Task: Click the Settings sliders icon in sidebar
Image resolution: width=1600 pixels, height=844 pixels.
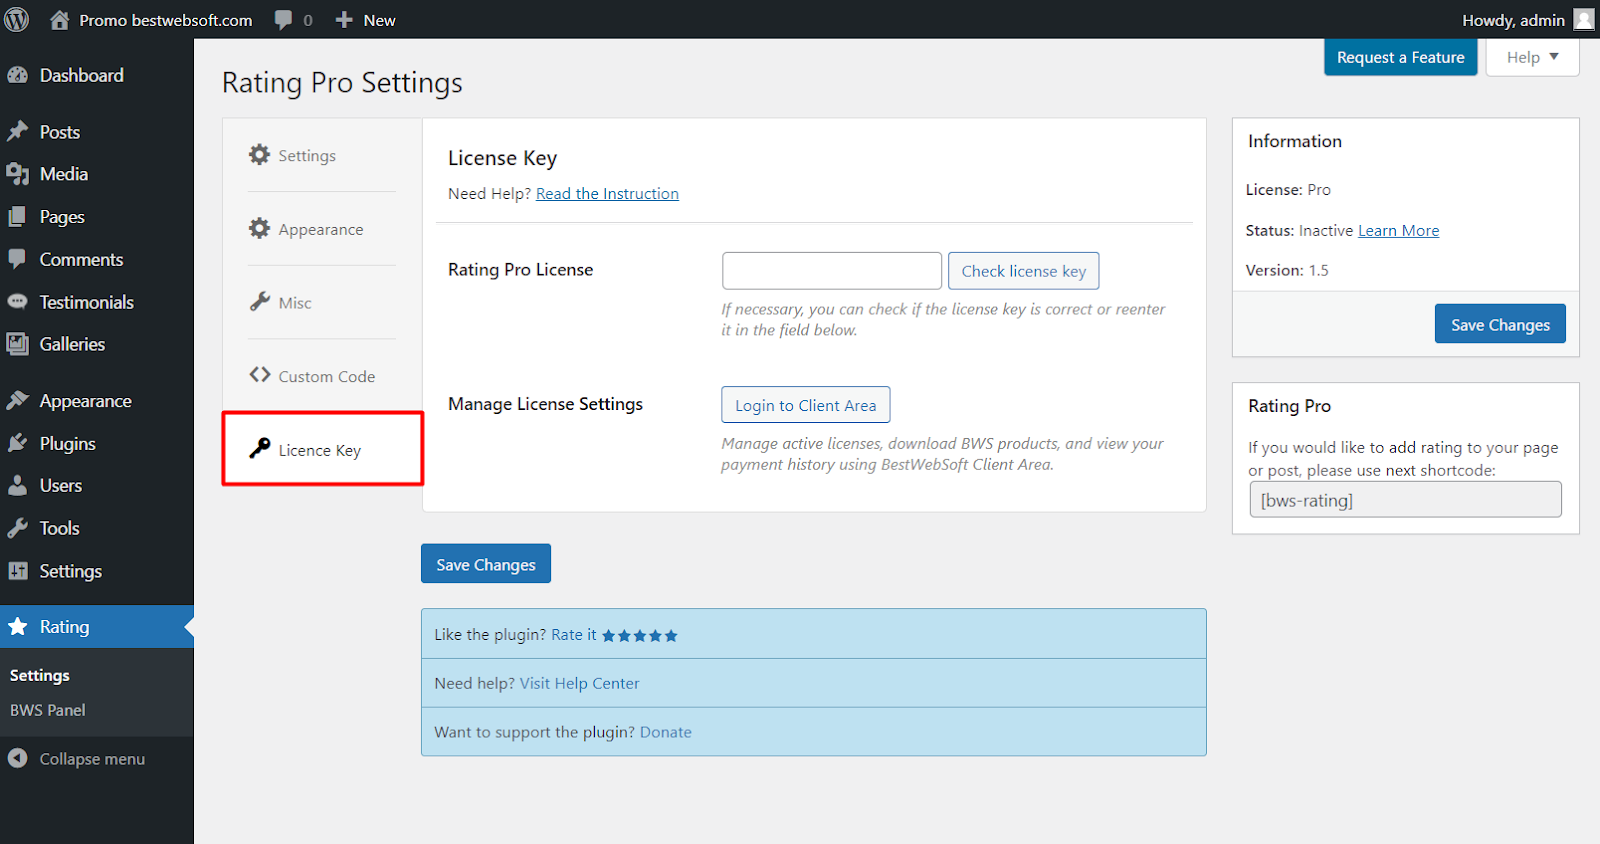Action: pyautogui.click(x=18, y=570)
